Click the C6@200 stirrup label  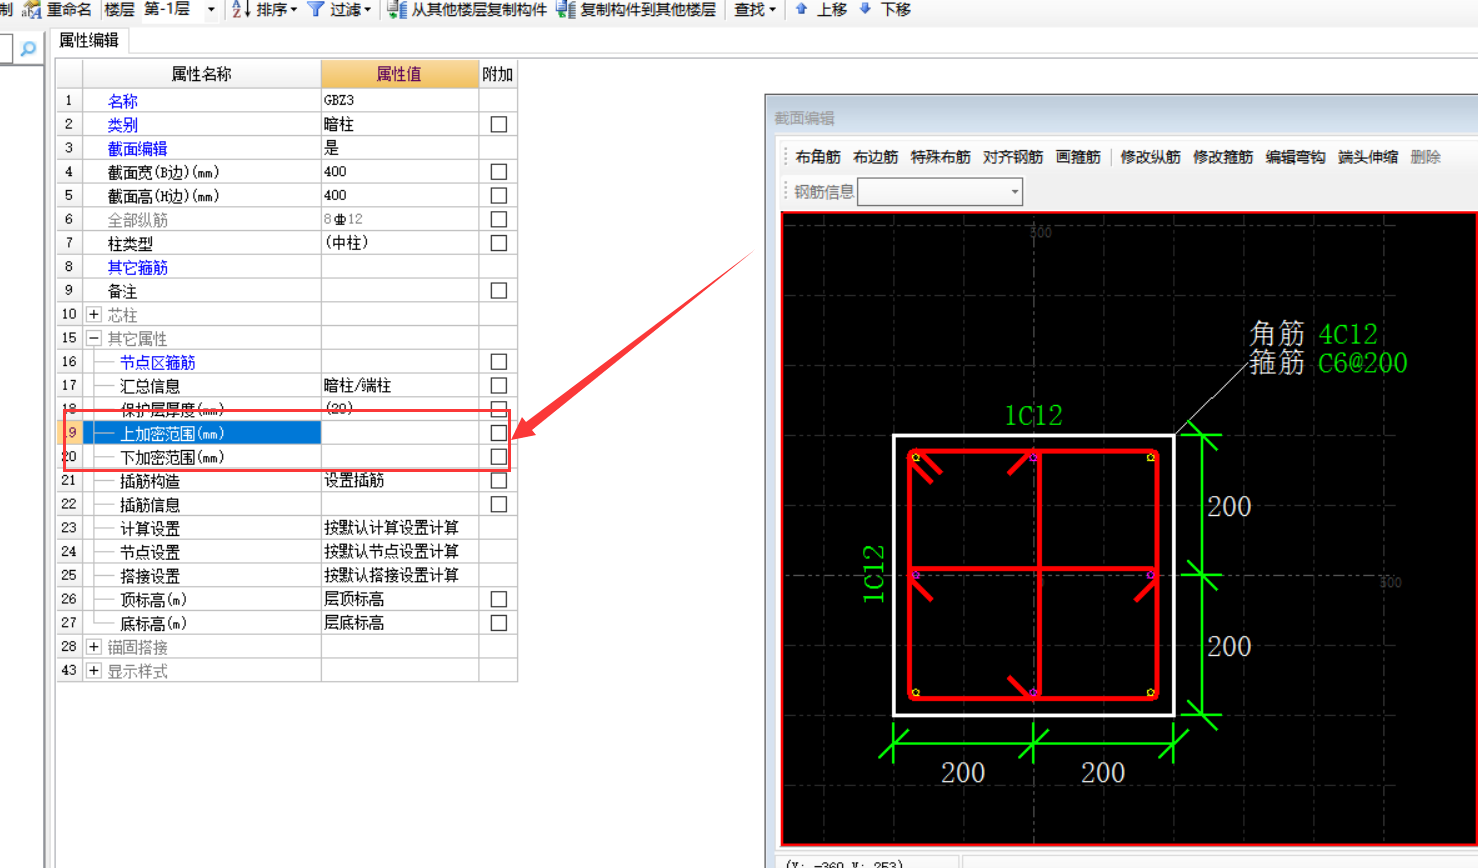1362,363
